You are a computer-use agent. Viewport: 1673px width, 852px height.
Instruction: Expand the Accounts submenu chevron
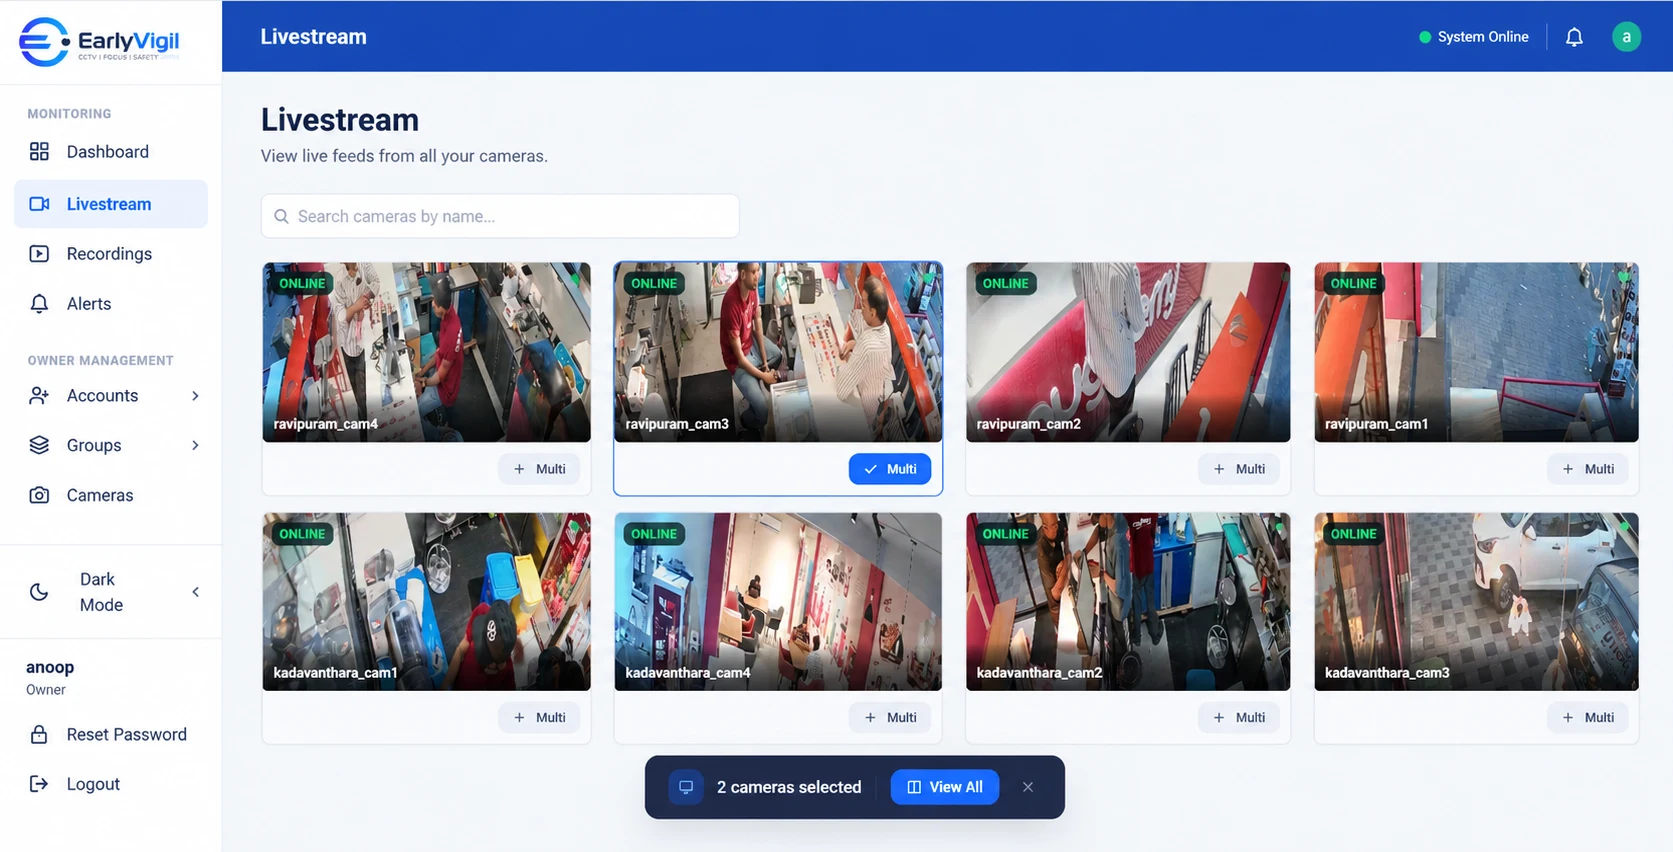[x=195, y=396]
